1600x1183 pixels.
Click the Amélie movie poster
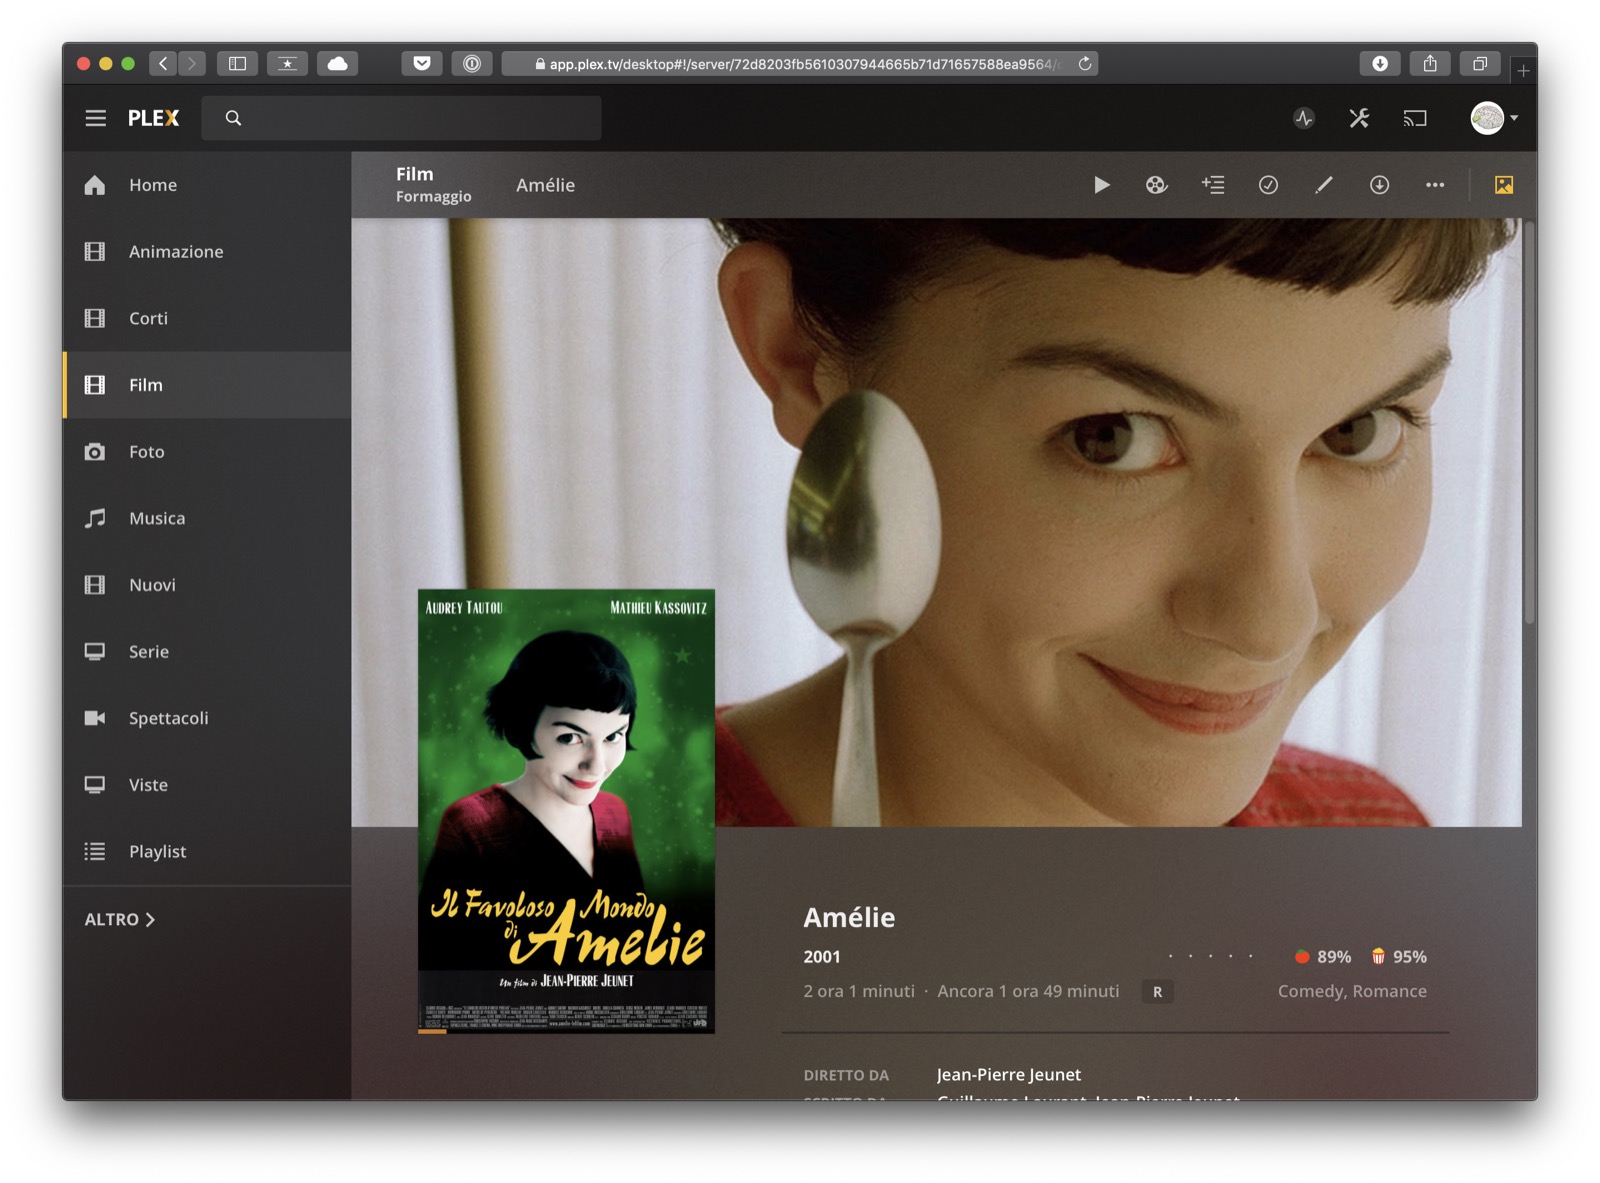[566, 811]
